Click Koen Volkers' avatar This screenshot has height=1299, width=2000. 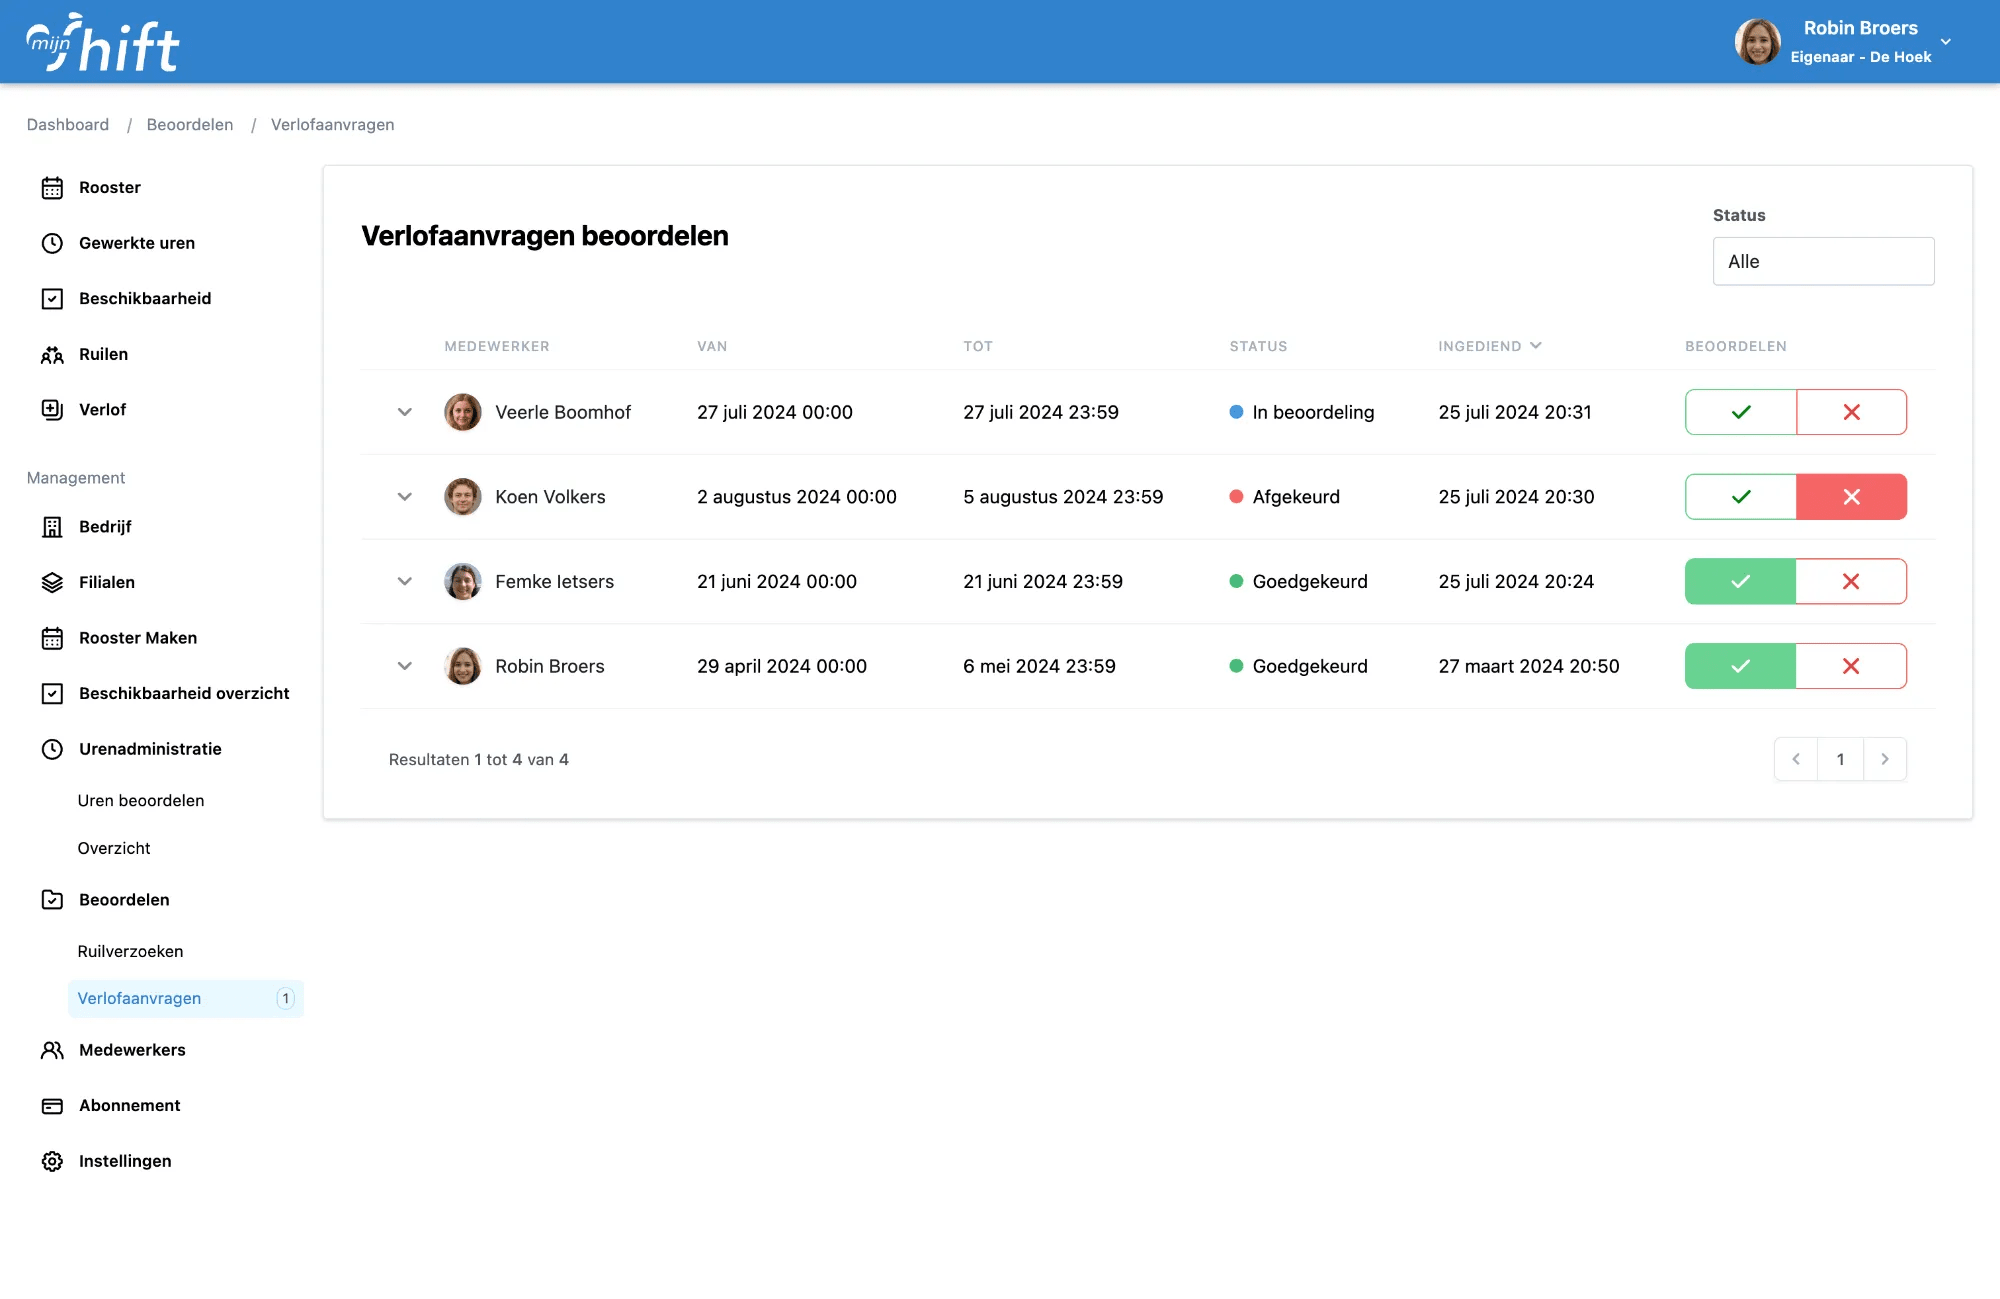pos(462,497)
